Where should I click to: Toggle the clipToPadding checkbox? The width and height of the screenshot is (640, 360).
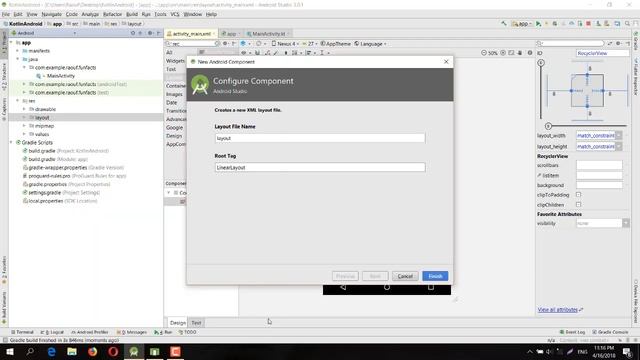point(578,195)
